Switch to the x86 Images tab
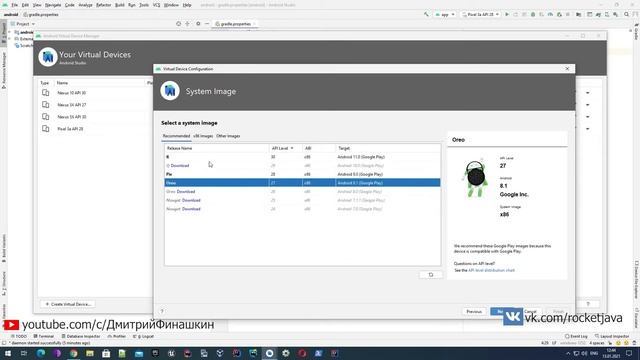The height and width of the screenshot is (360, 640). coord(203,136)
